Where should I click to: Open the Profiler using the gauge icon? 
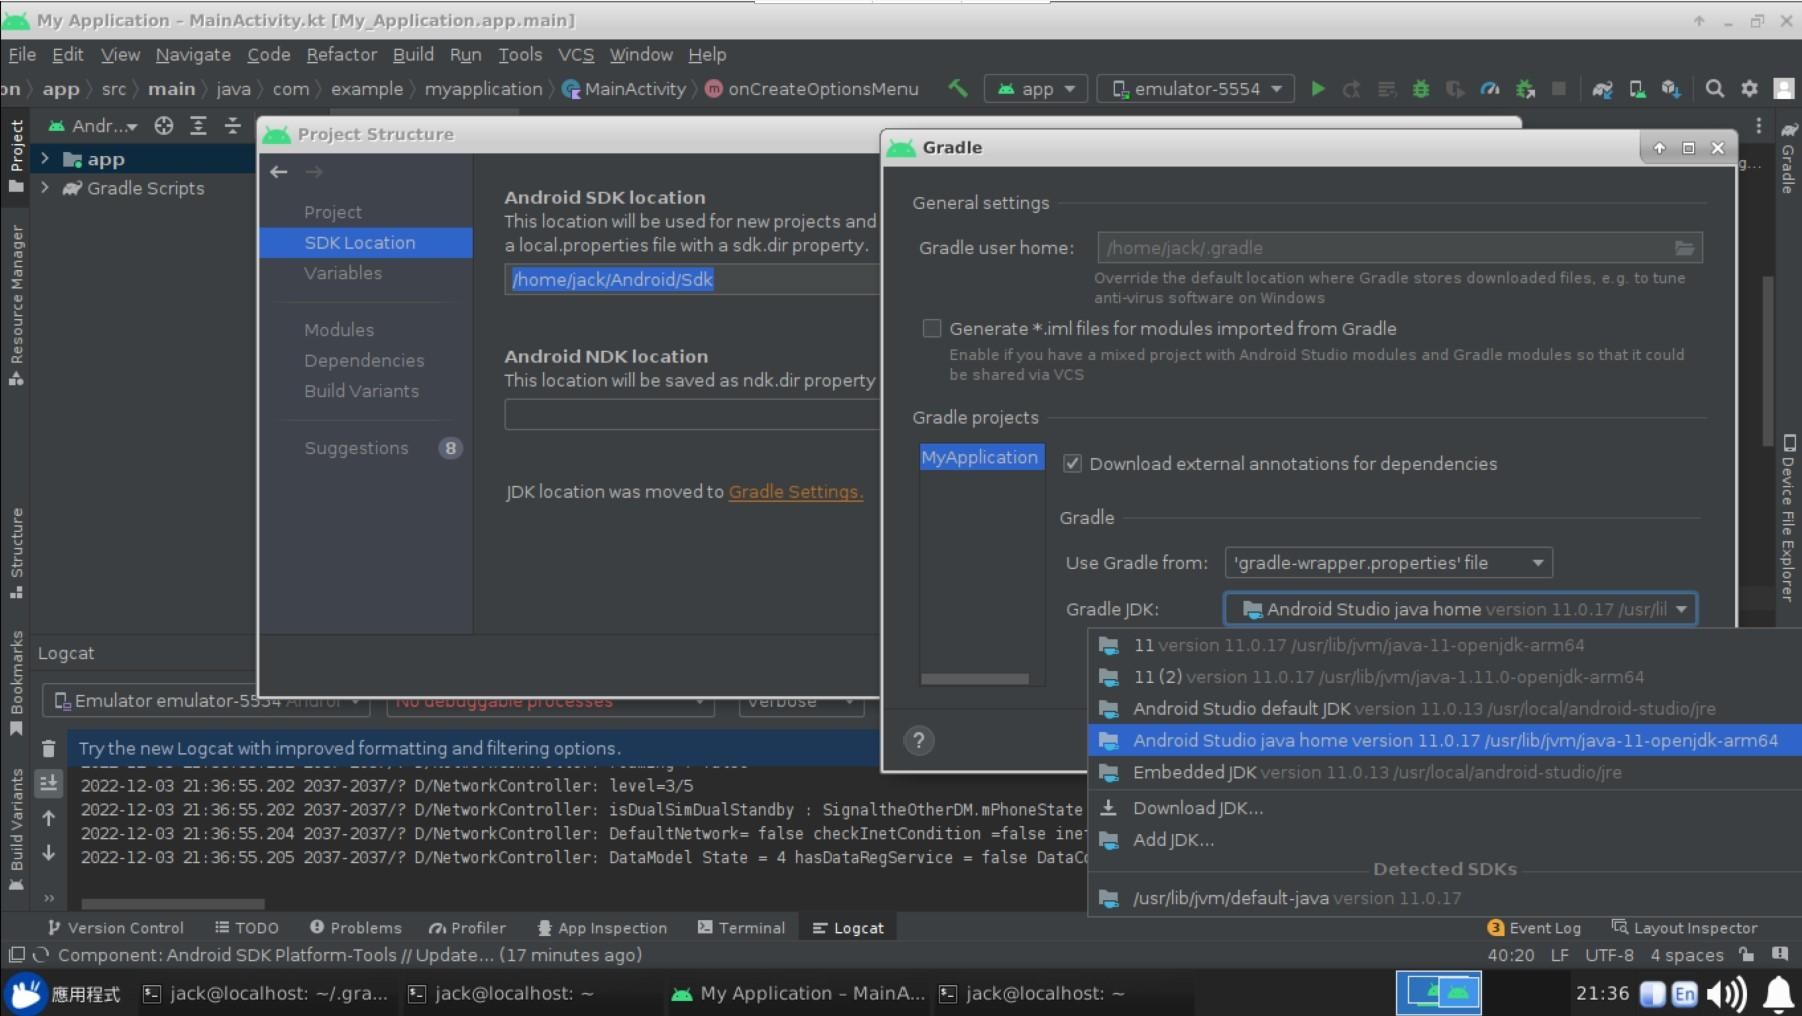tap(1489, 88)
